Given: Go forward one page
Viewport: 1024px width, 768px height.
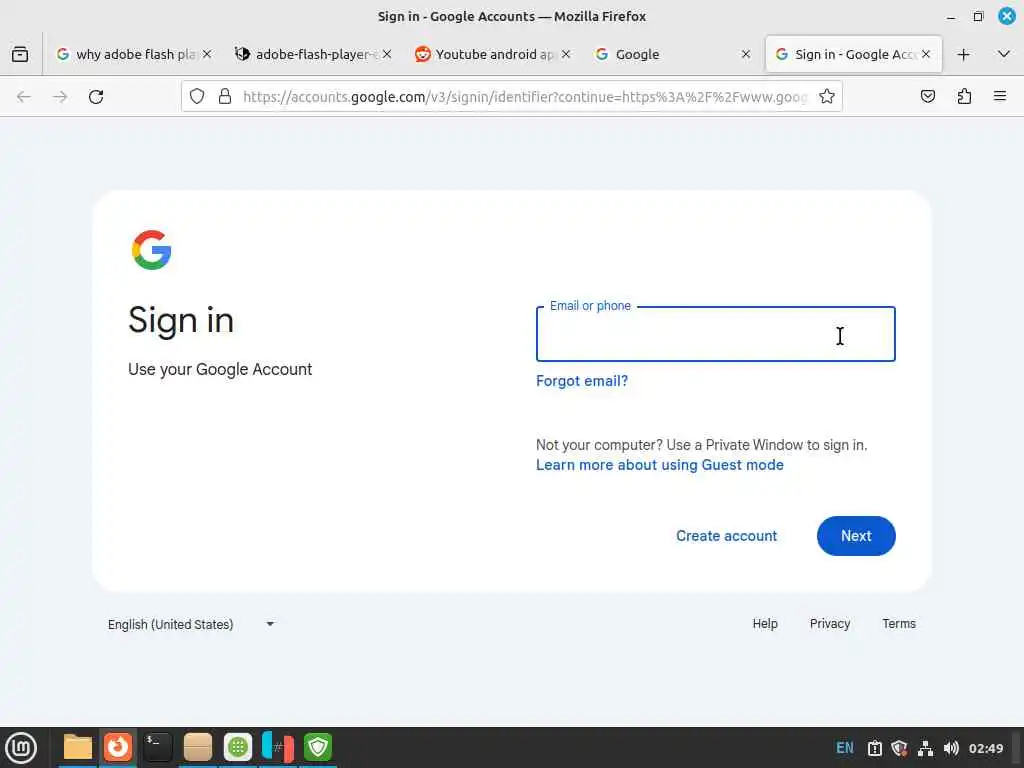Looking at the screenshot, I should [60, 97].
